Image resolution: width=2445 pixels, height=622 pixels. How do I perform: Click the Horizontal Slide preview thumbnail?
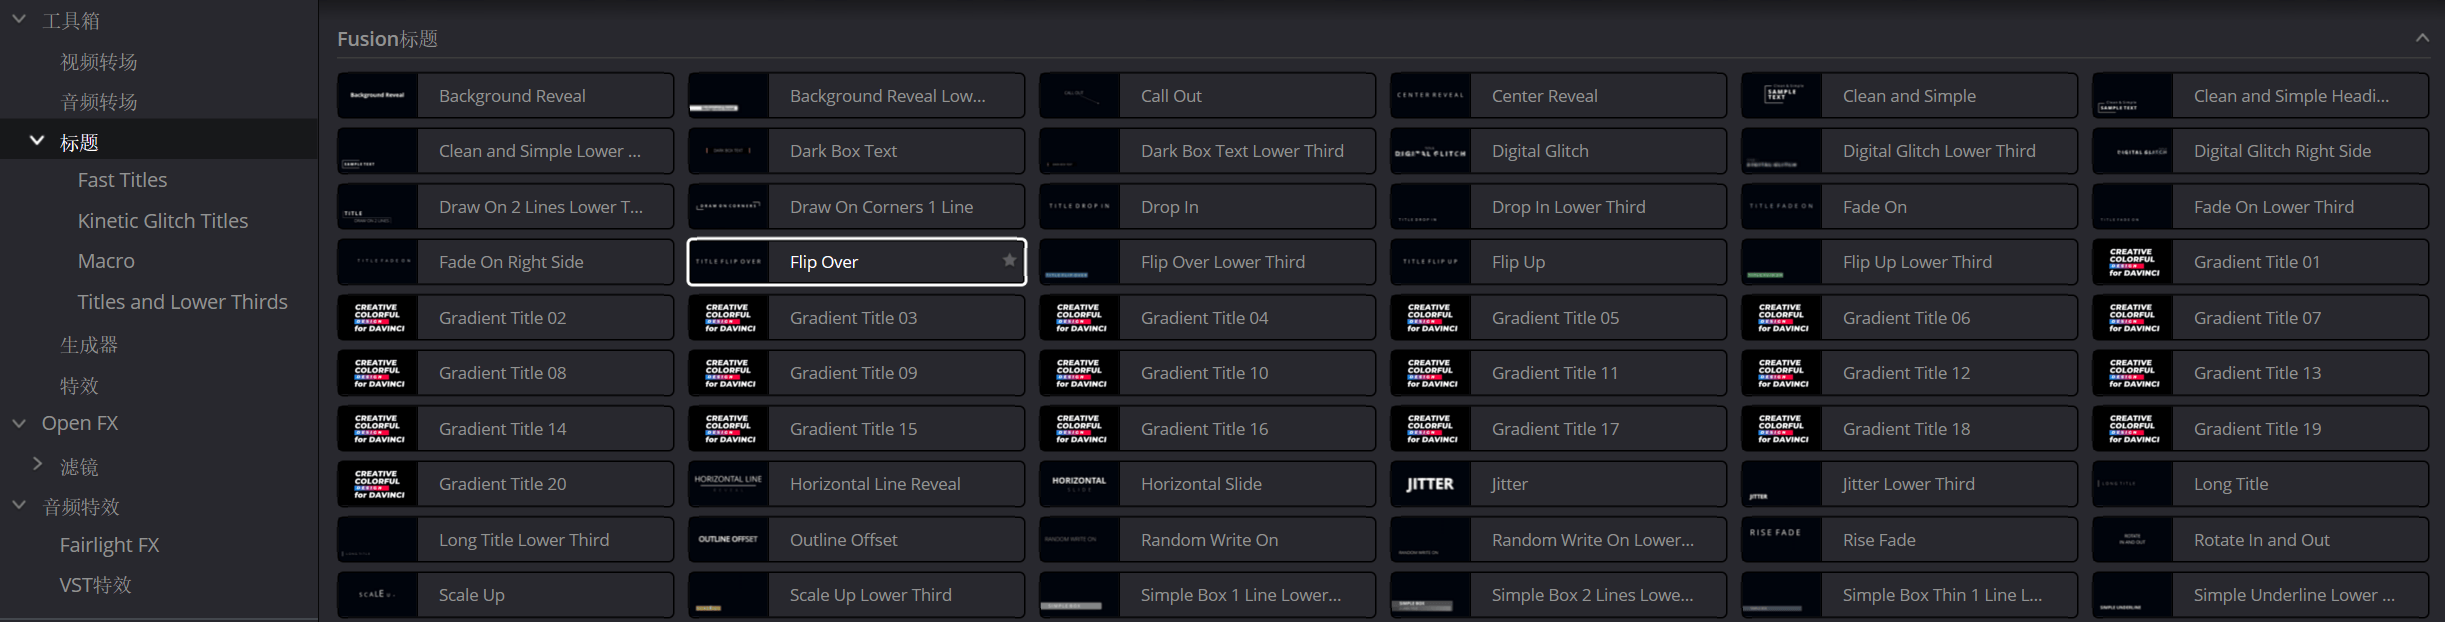tap(1079, 484)
